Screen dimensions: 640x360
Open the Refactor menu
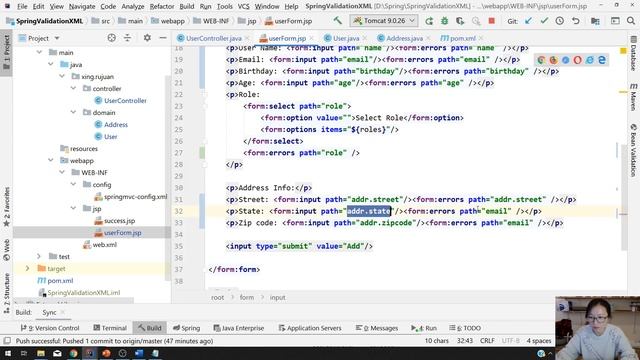pyautogui.click(x=162, y=7)
